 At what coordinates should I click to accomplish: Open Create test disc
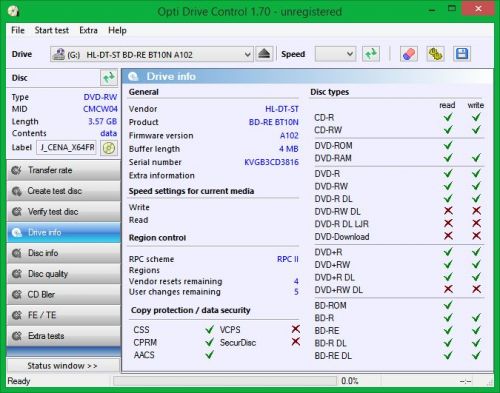63,191
